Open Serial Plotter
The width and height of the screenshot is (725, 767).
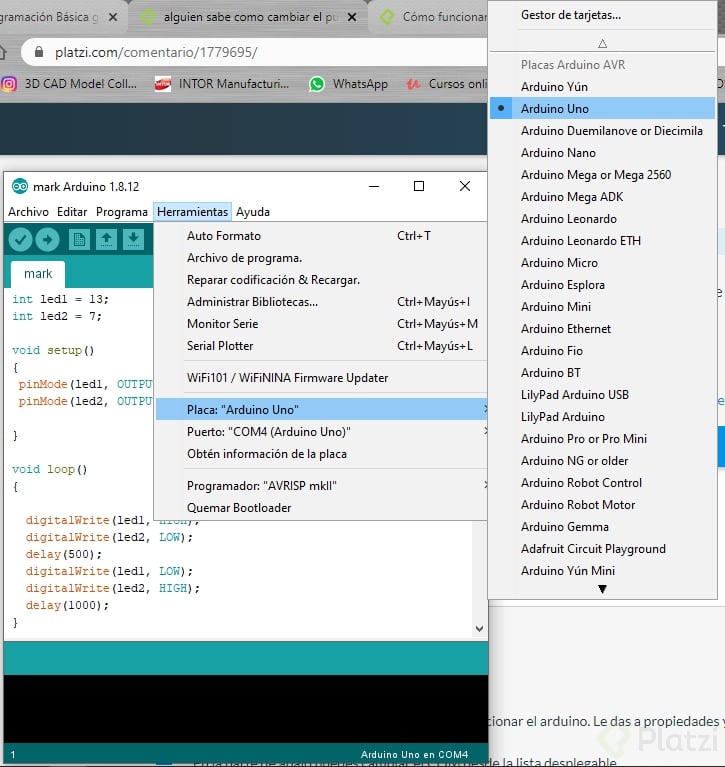pos(321,346)
